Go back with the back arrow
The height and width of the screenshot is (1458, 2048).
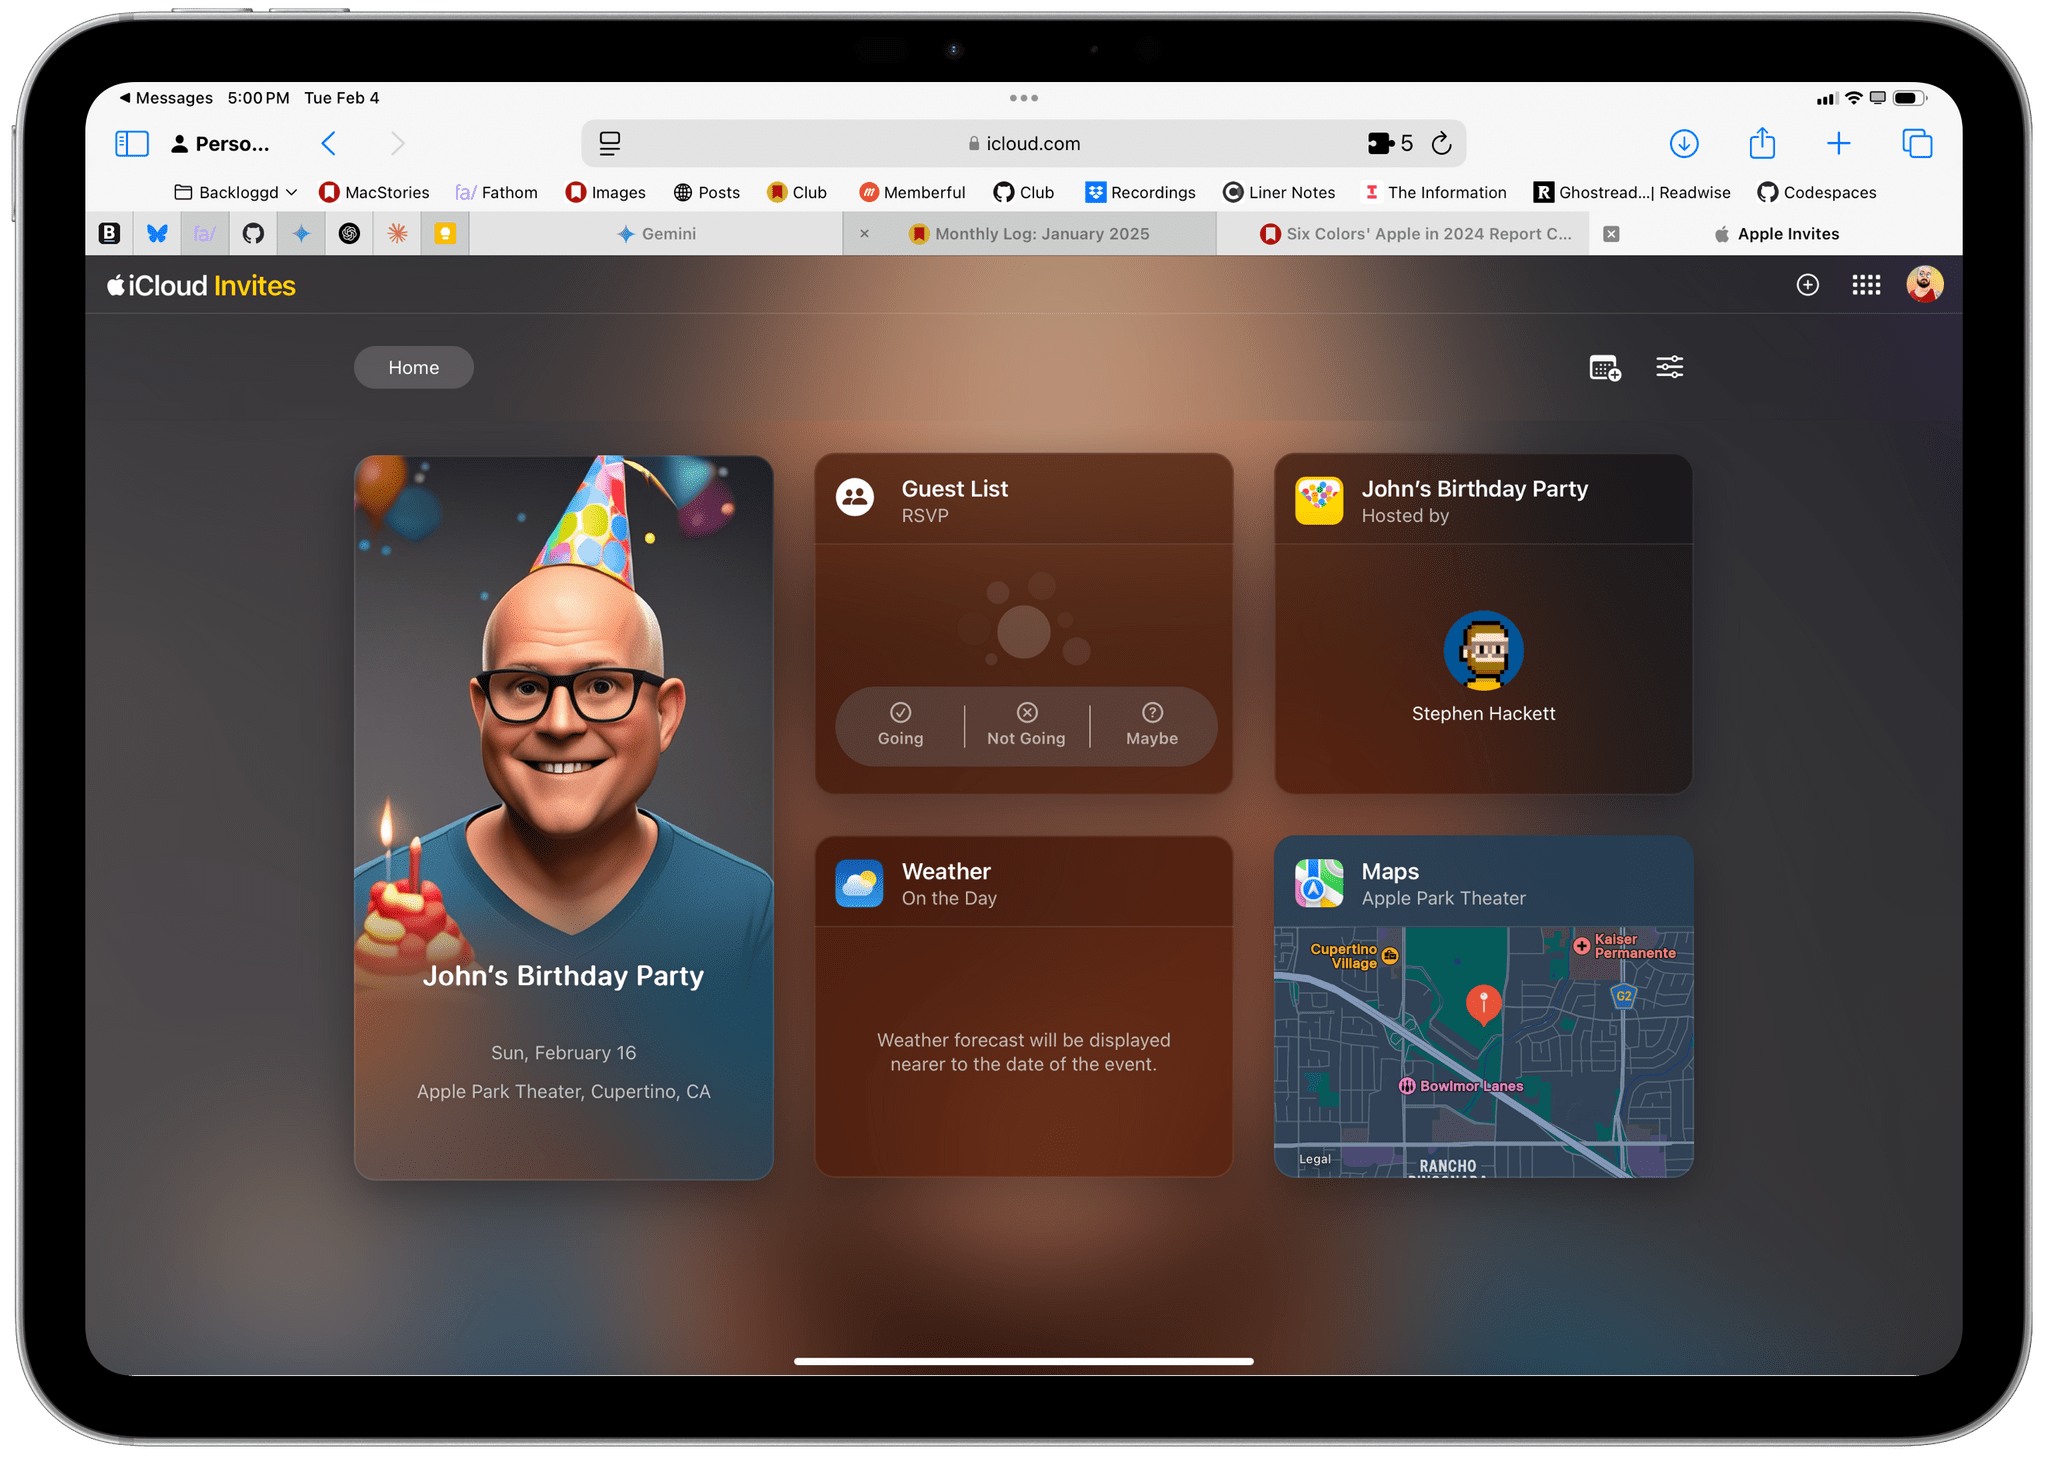point(329,144)
